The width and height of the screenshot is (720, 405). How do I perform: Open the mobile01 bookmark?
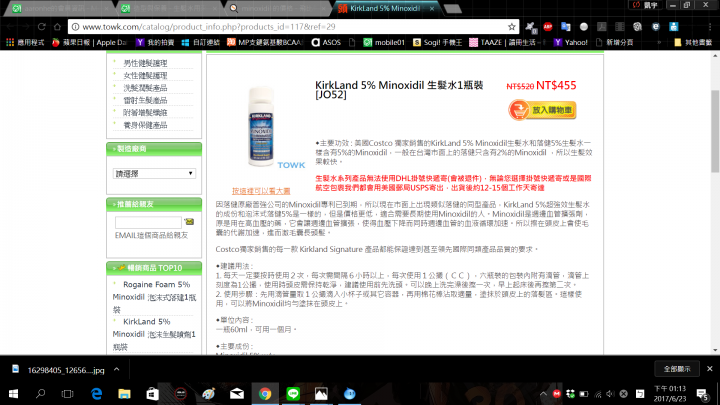coord(384,42)
